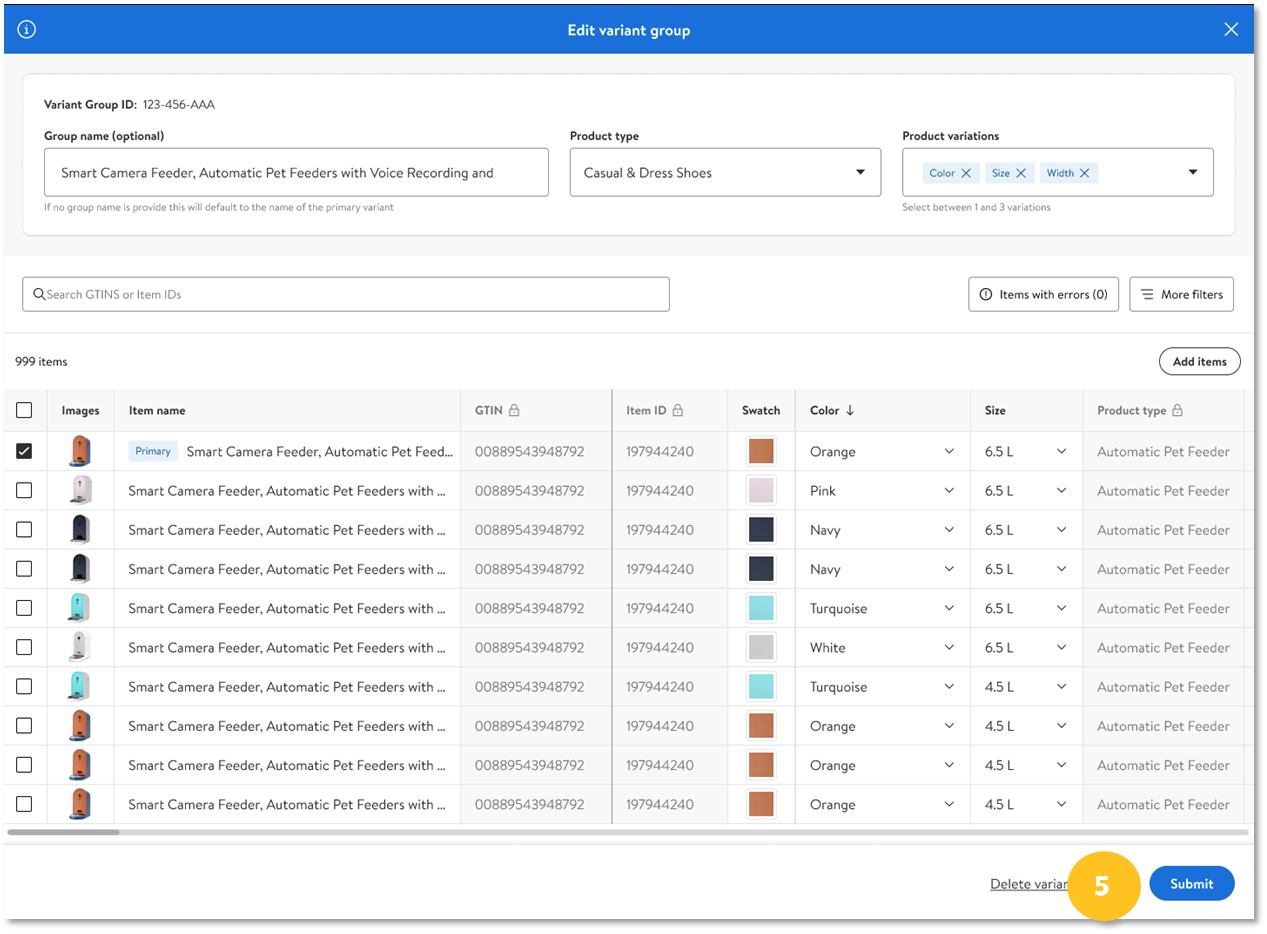Click the Items with errors info icon
This screenshot has height=934, width=1267.
[986, 295]
